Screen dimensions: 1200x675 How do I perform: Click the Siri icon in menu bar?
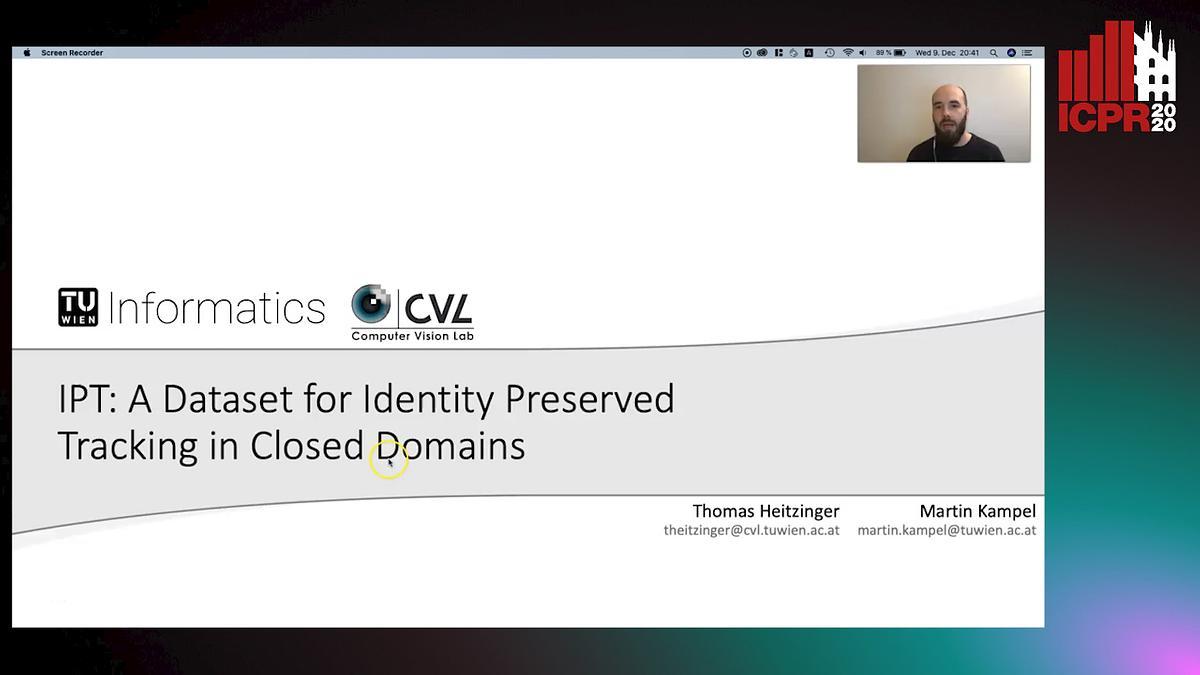1011,53
